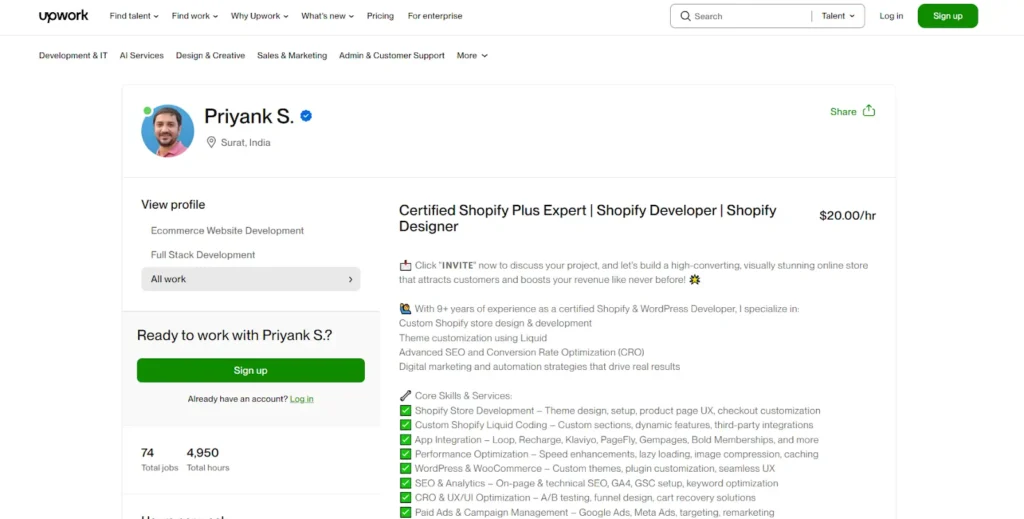Image resolution: width=1024 pixels, height=519 pixels.
Task: Click the wrench emoji before Core Skills
Action: [406, 396]
